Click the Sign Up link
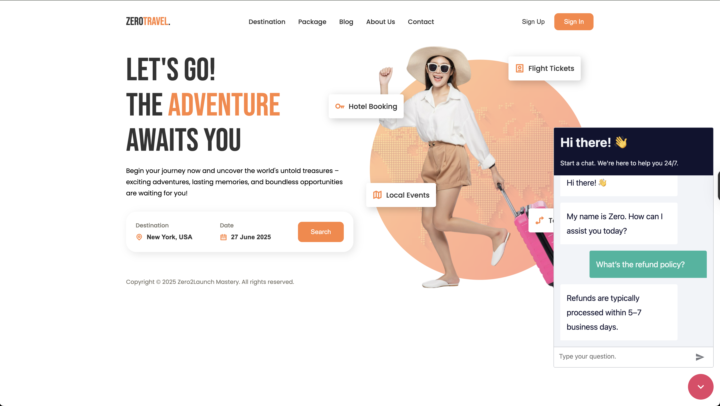Viewport: 720px width, 406px height. point(533,22)
